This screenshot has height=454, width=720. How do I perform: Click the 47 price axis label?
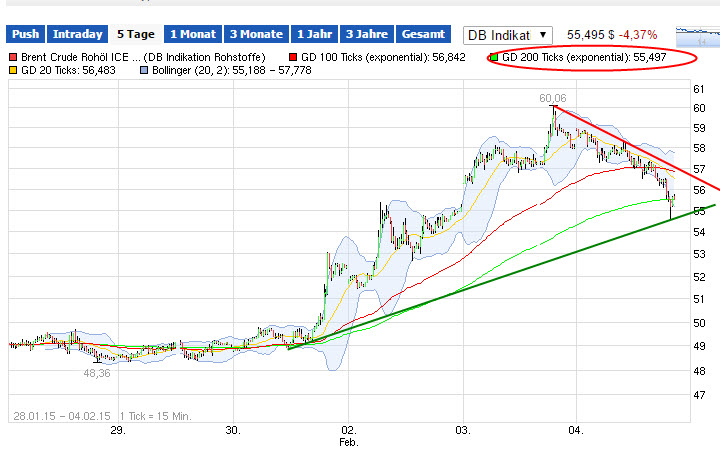pos(699,395)
